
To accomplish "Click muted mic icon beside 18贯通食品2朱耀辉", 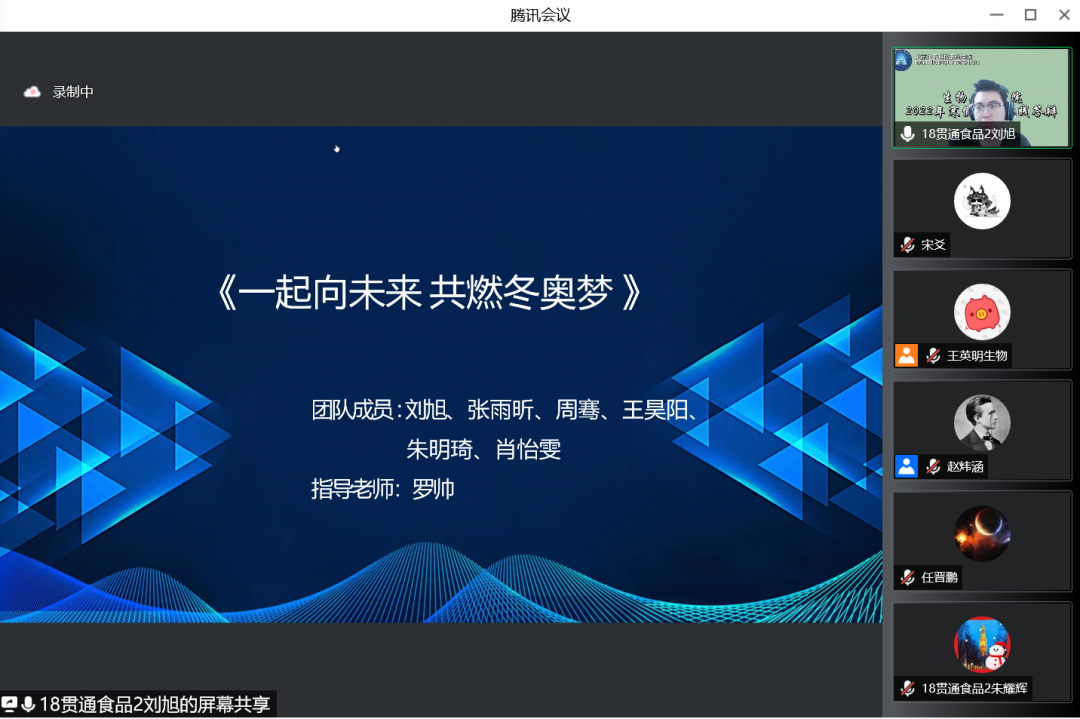I will [907, 688].
